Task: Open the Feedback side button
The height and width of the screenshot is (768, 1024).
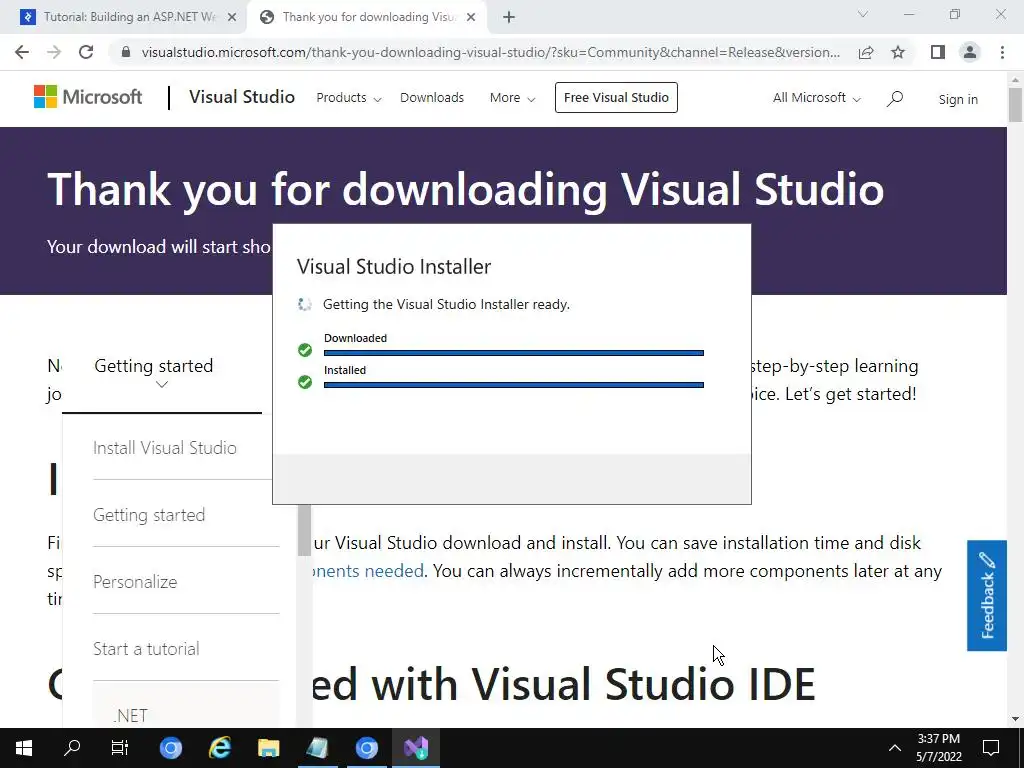Action: pyautogui.click(x=987, y=596)
